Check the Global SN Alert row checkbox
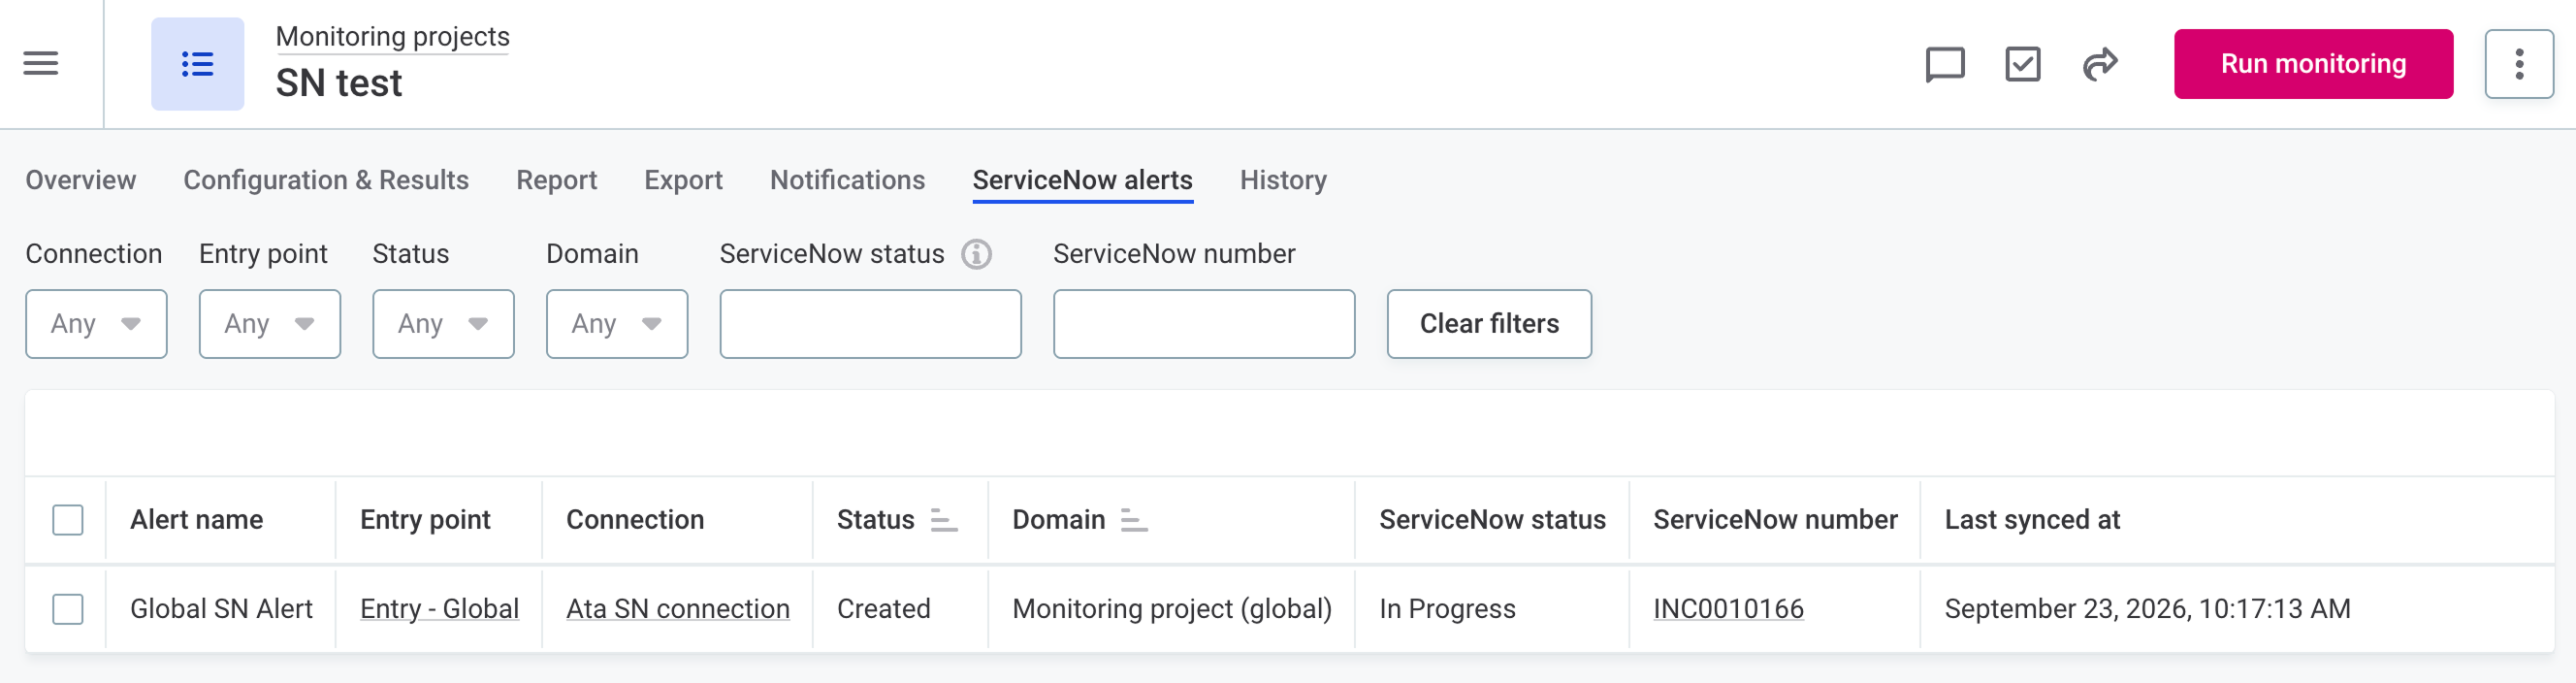 pos(68,609)
